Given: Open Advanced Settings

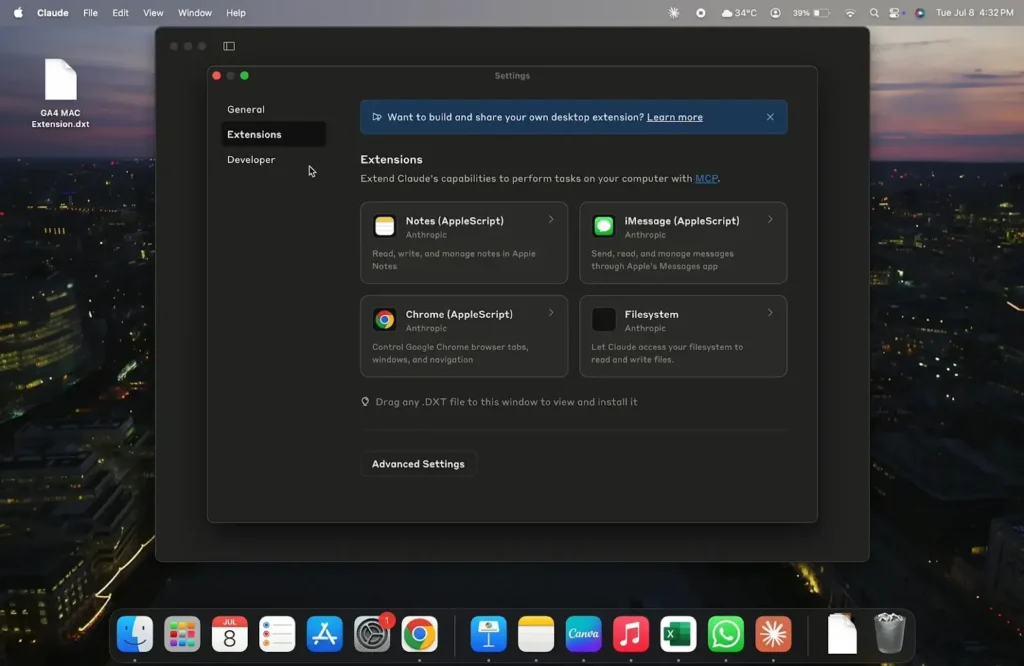Looking at the screenshot, I should 418,464.
